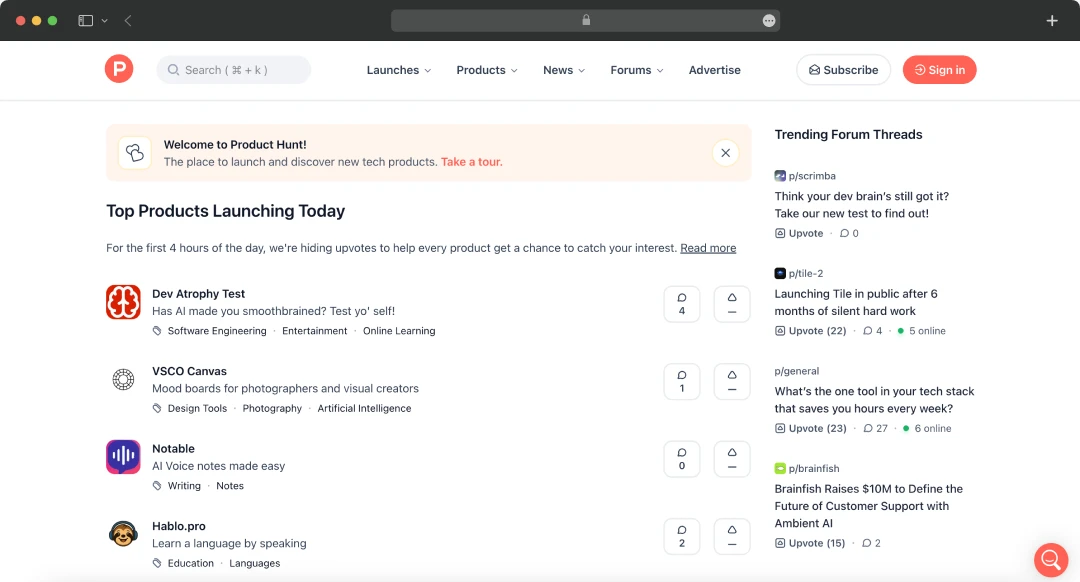Image resolution: width=1080 pixels, height=582 pixels.
Task: Upvote the Scrimba dev brain thread
Action: point(799,233)
